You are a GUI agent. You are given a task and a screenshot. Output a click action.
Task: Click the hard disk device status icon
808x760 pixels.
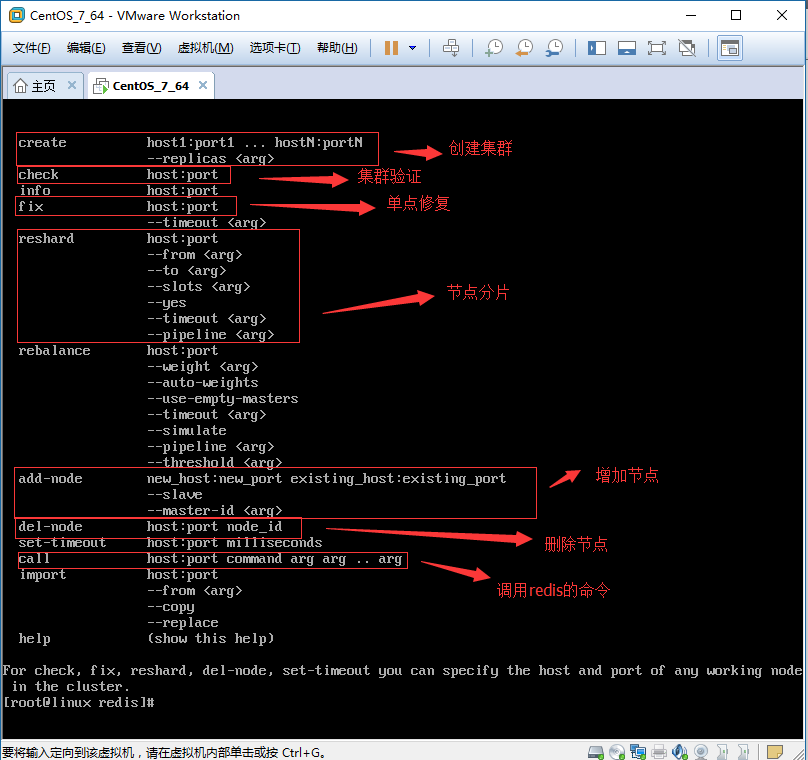pyautogui.click(x=594, y=751)
